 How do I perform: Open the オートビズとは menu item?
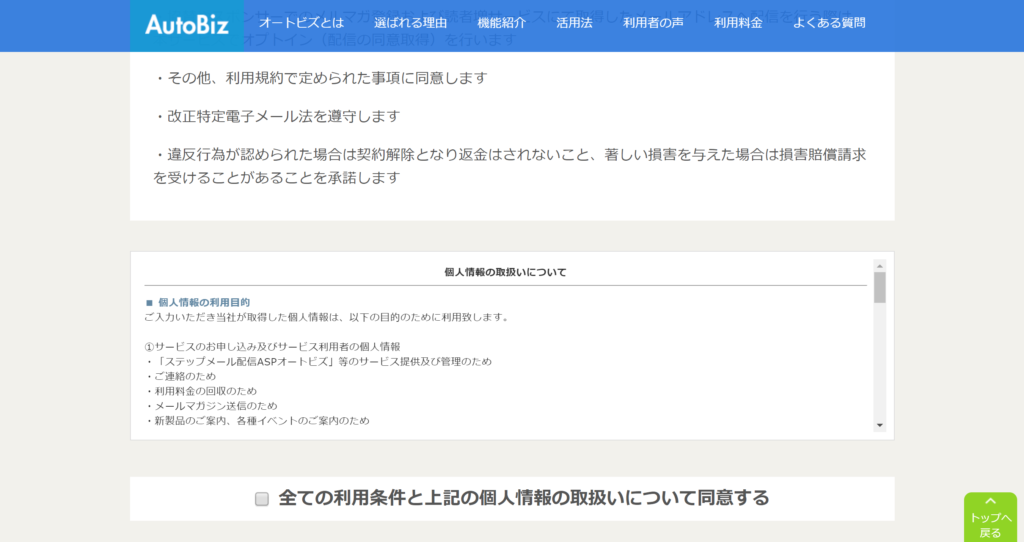pos(301,23)
